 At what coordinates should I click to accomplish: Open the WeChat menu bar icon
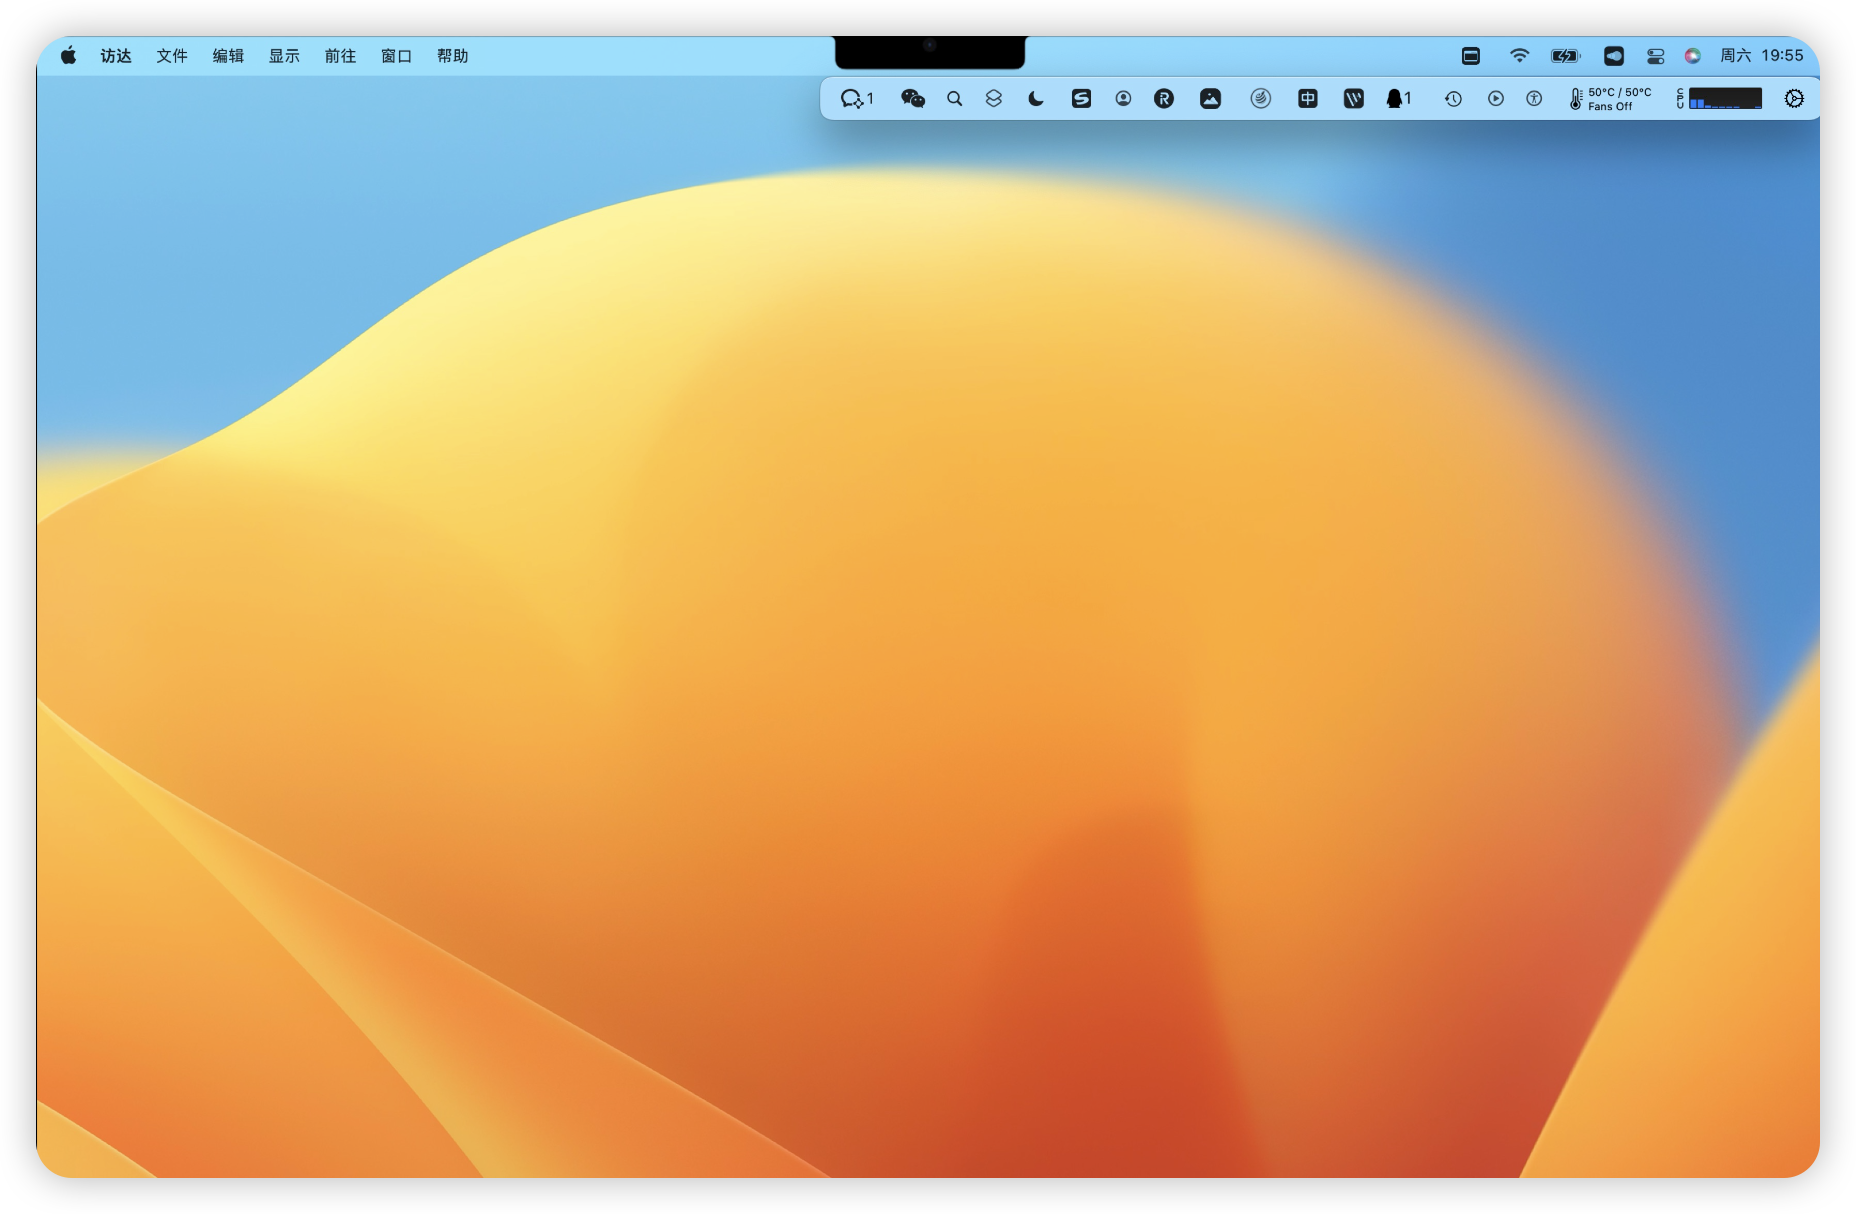[913, 98]
